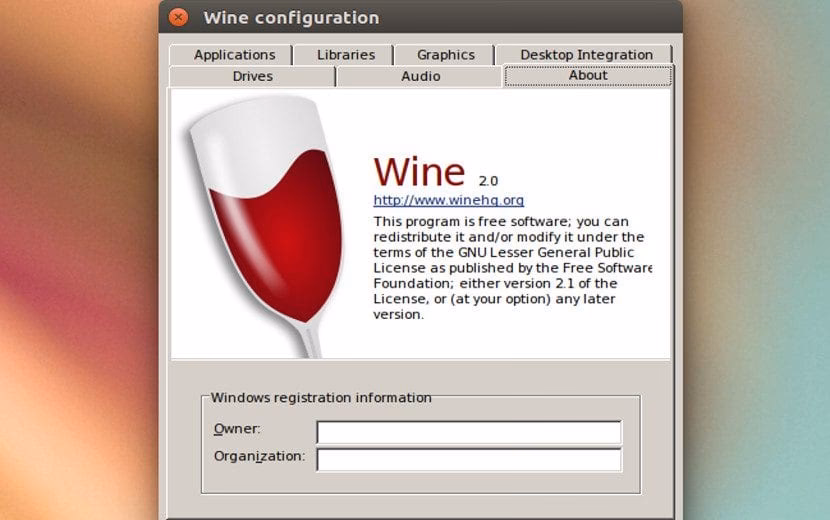This screenshot has height=520, width=830.
Task: Click the GNU Lesser General Public license text
Action: coord(512,268)
